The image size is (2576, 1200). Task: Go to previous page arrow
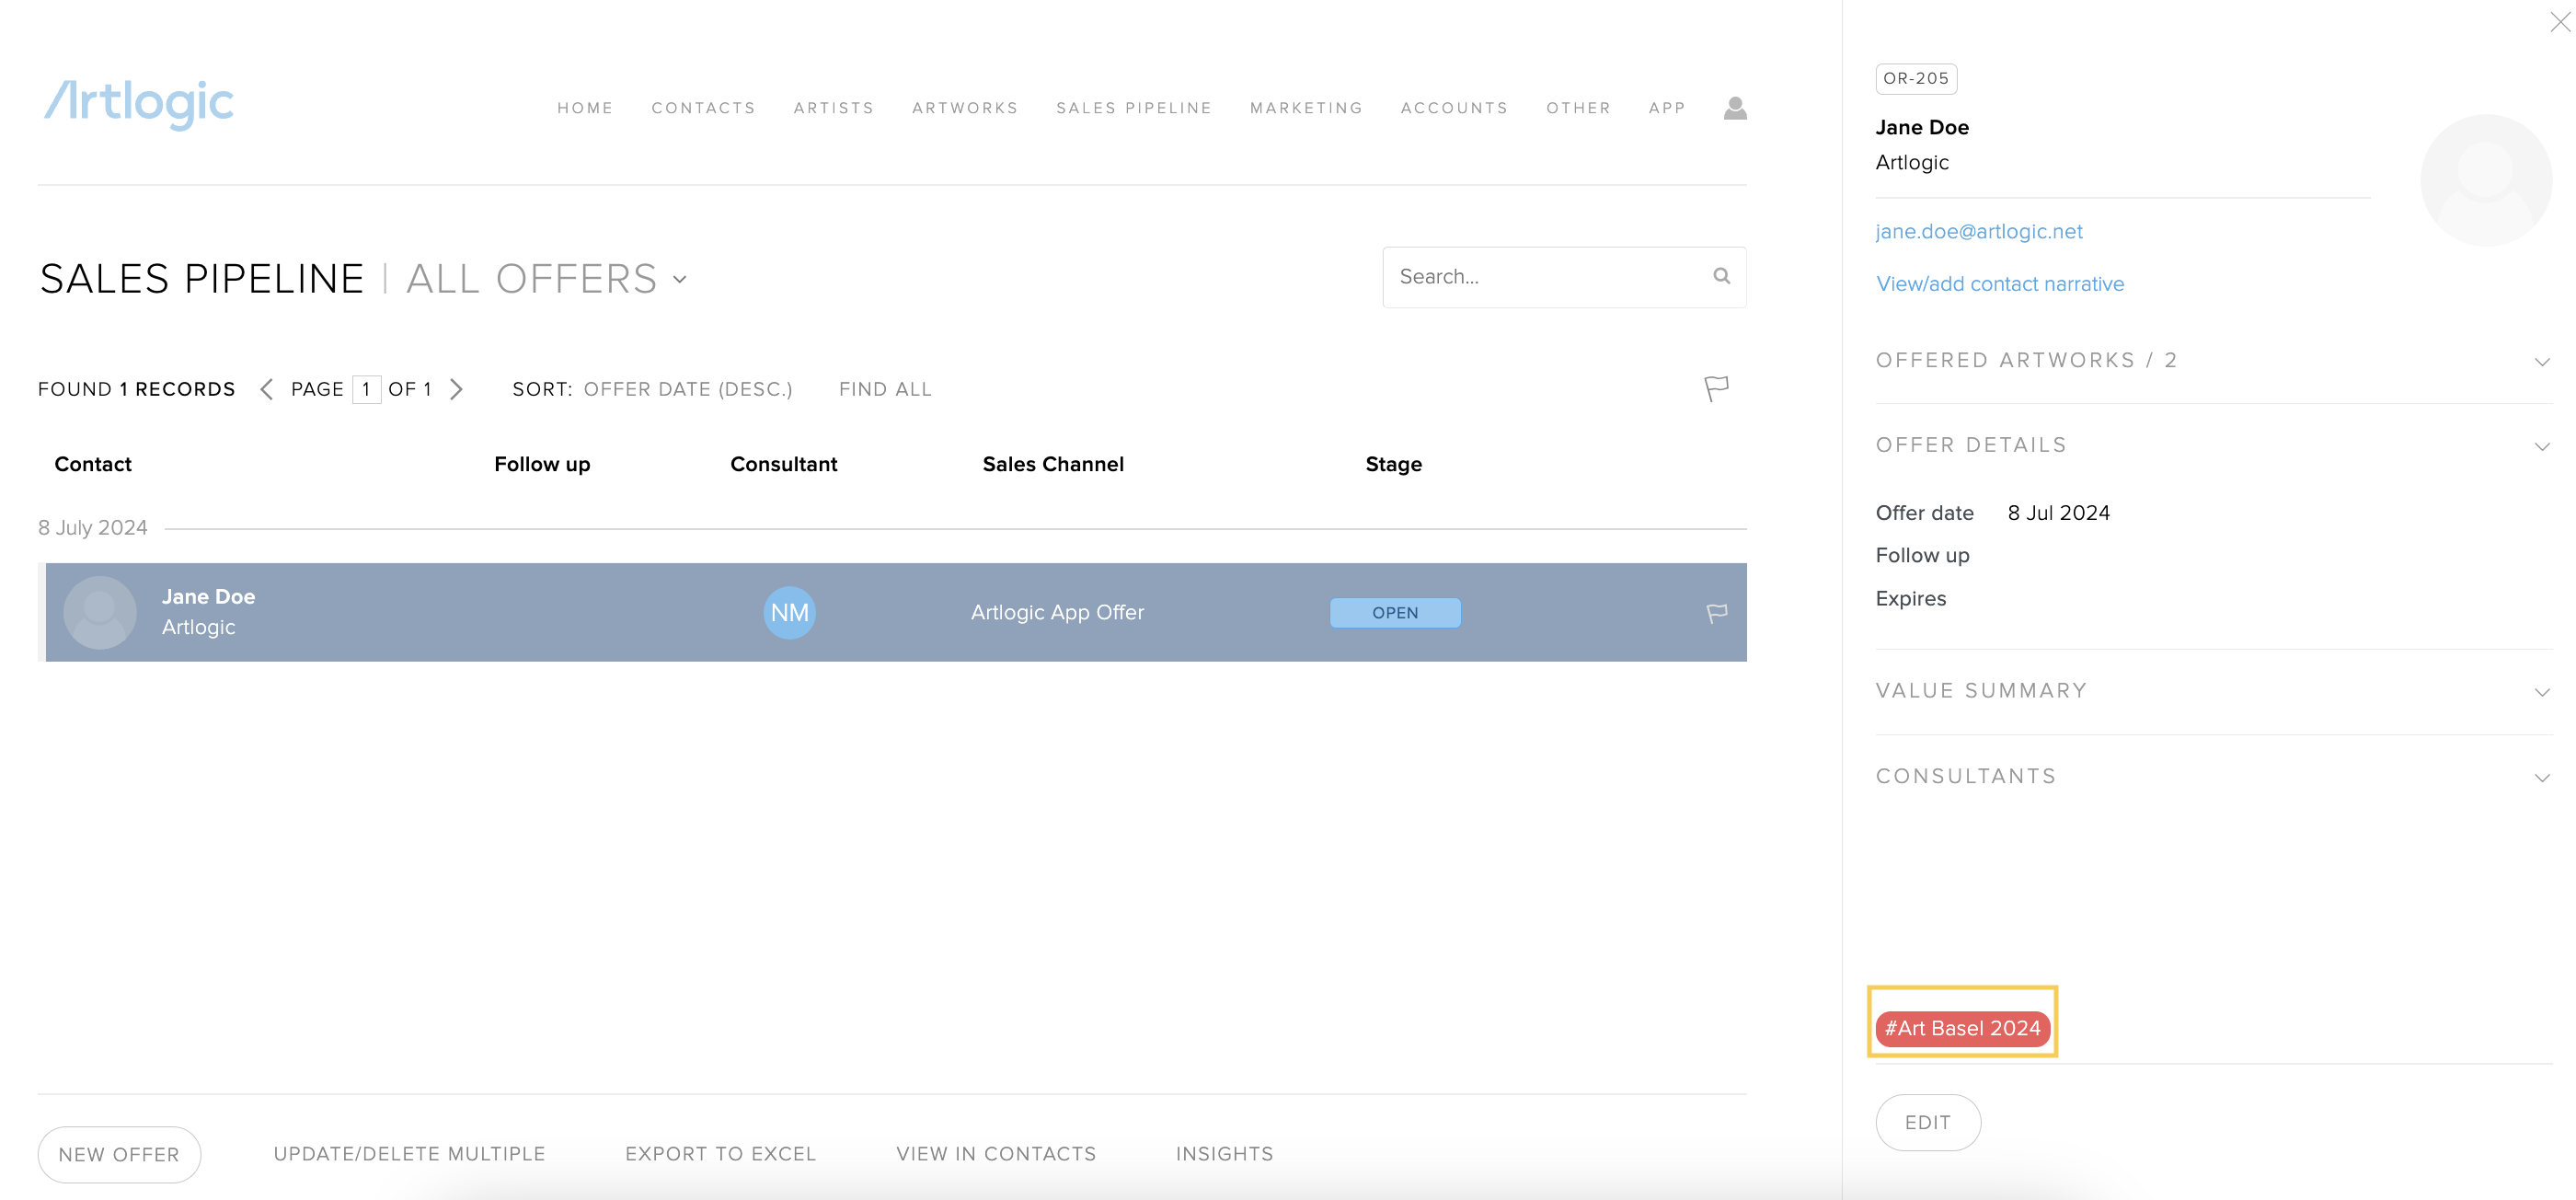(266, 389)
